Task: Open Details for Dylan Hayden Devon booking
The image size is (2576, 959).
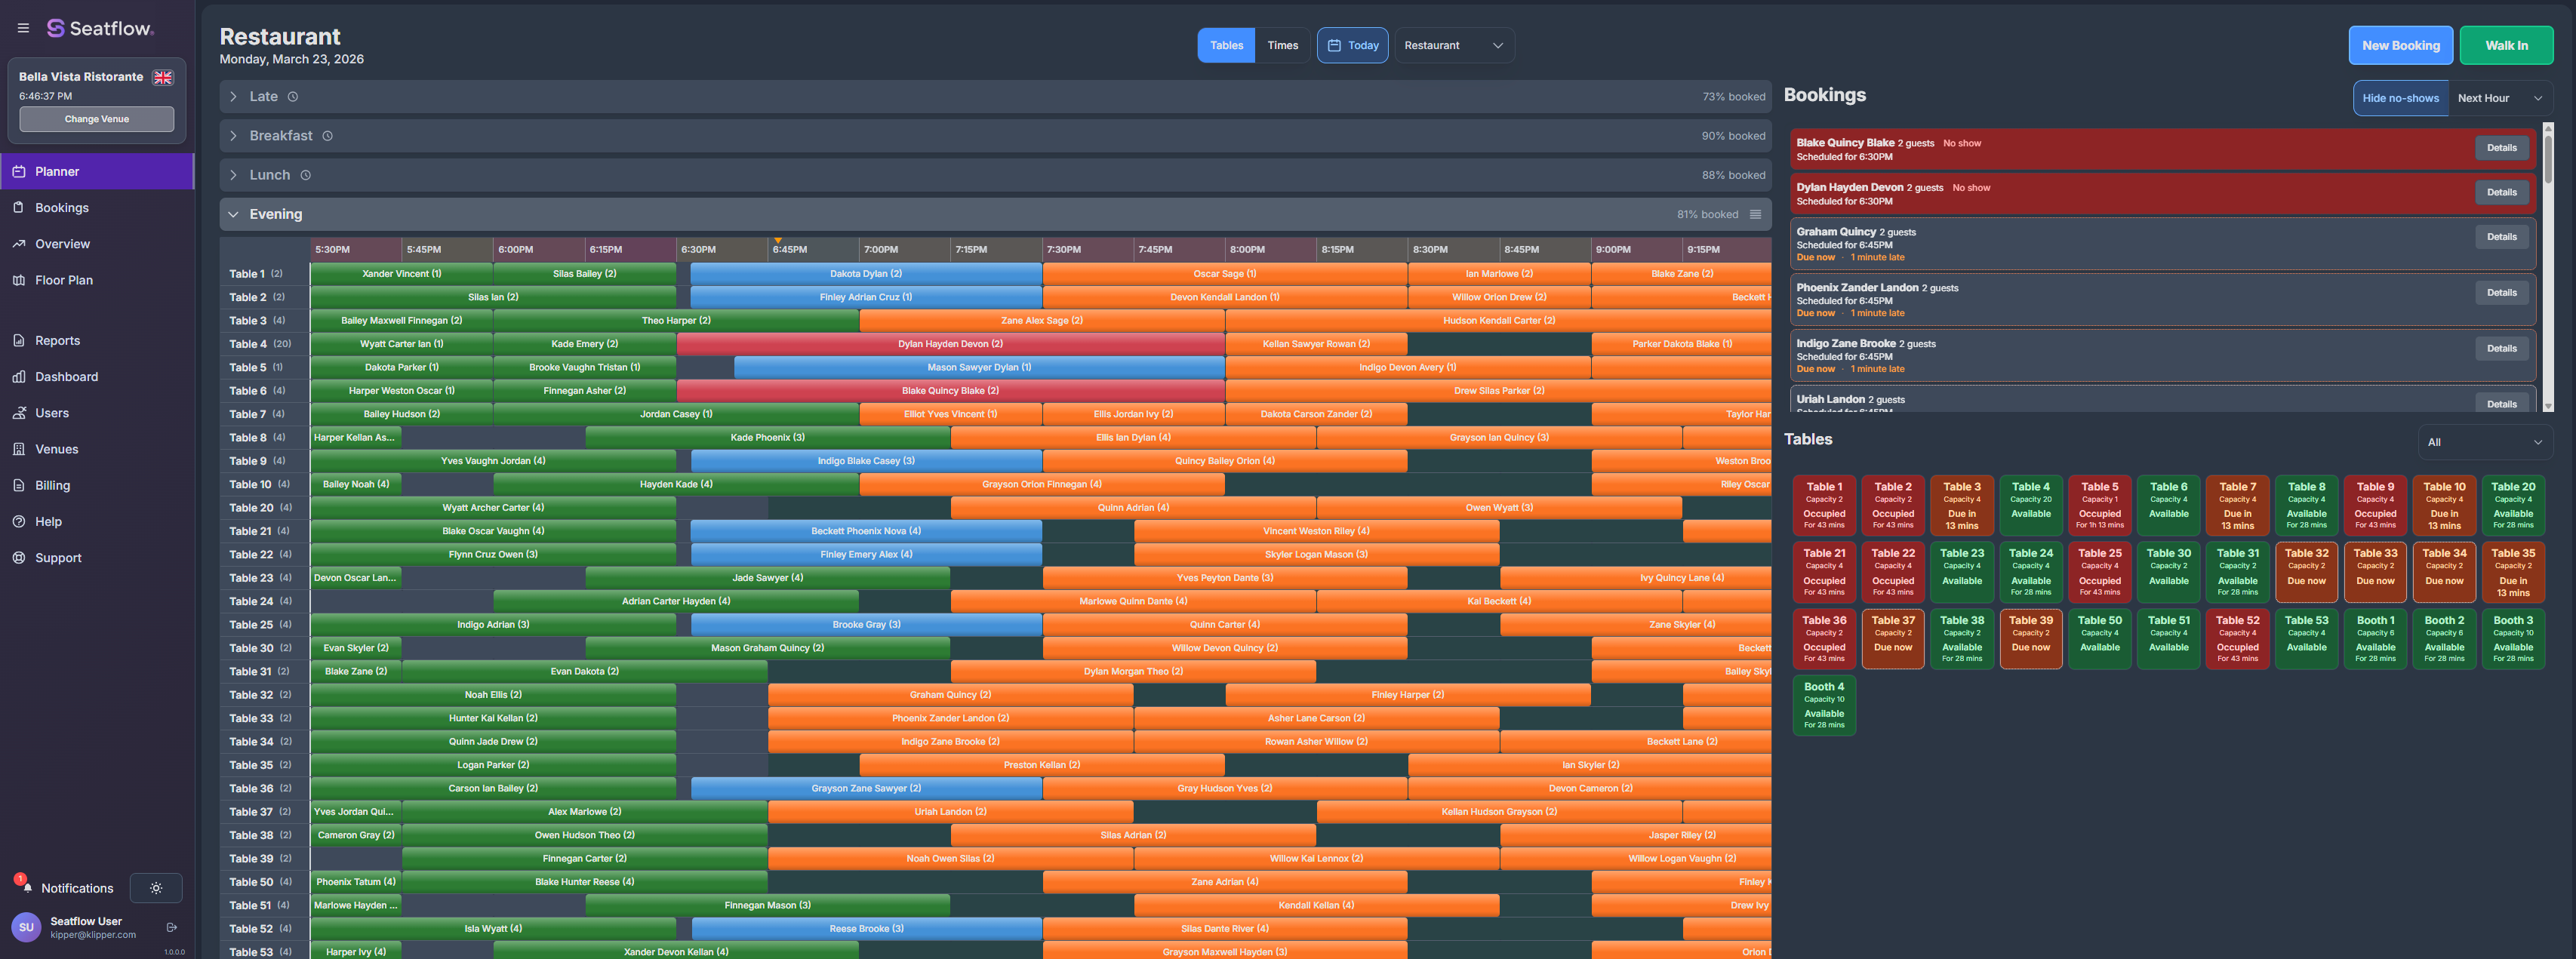Action: tap(2501, 192)
